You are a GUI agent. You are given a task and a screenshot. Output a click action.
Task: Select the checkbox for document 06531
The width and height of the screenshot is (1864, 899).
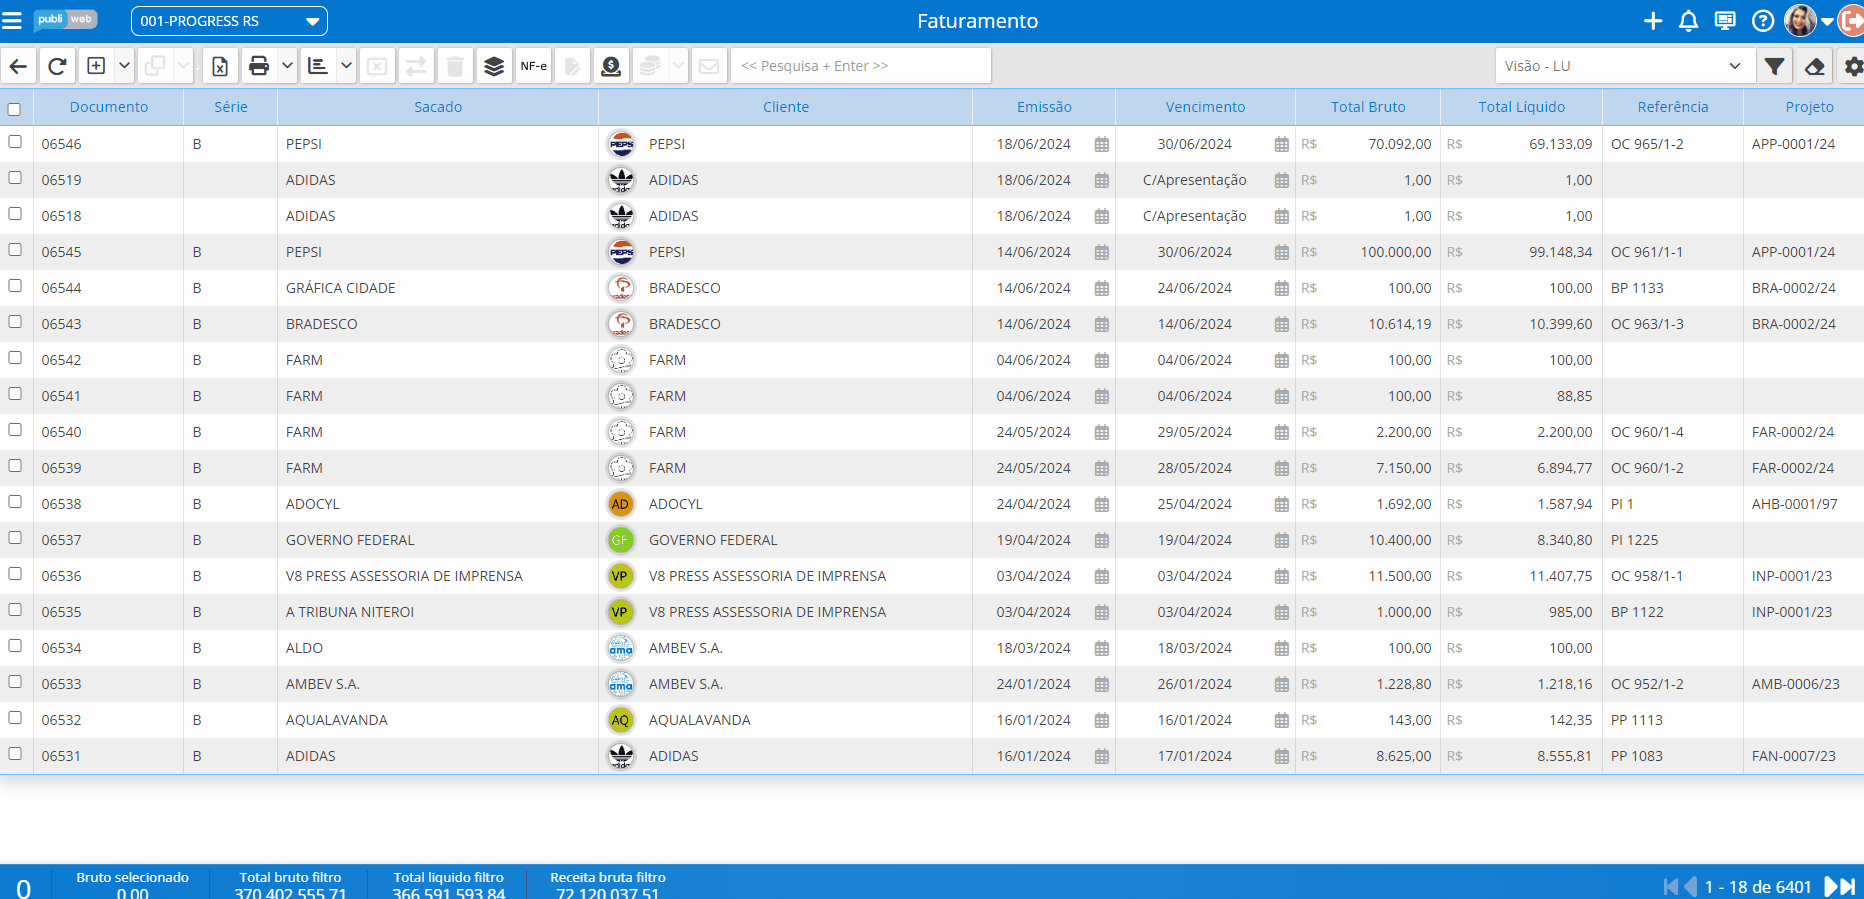[x=15, y=754]
